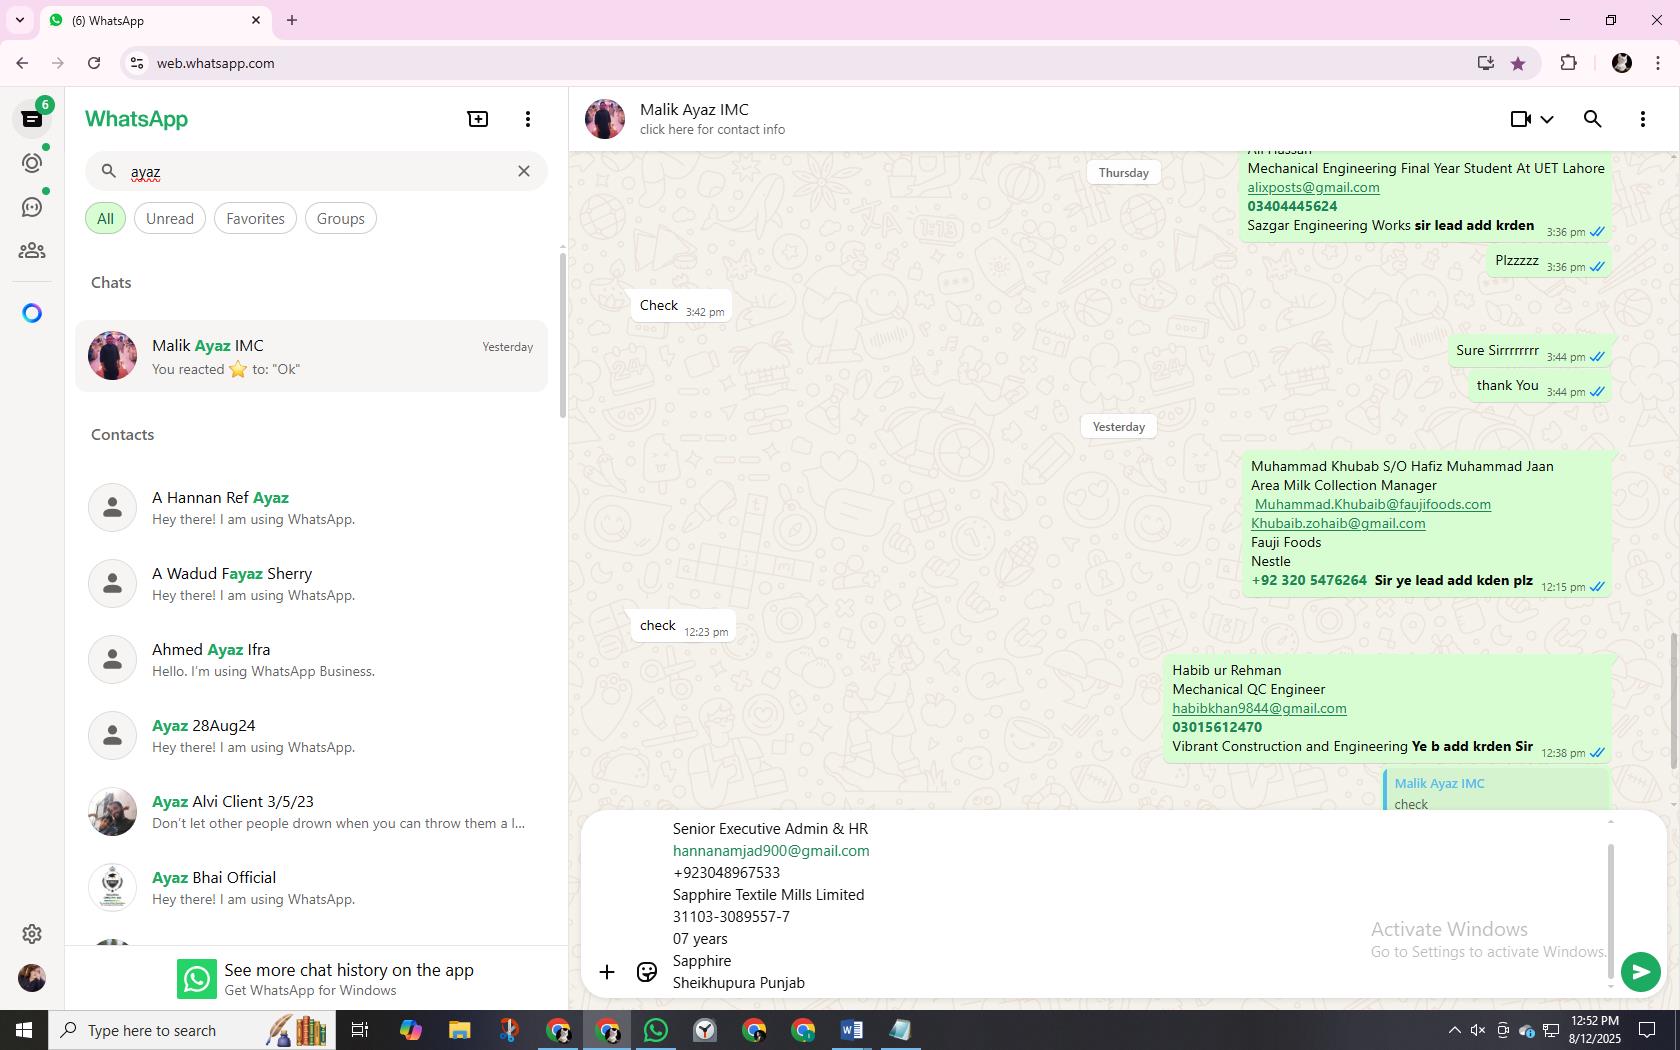The width and height of the screenshot is (1680, 1050).
Task: Open the Meta AI circle icon
Action: click(x=32, y=313)
